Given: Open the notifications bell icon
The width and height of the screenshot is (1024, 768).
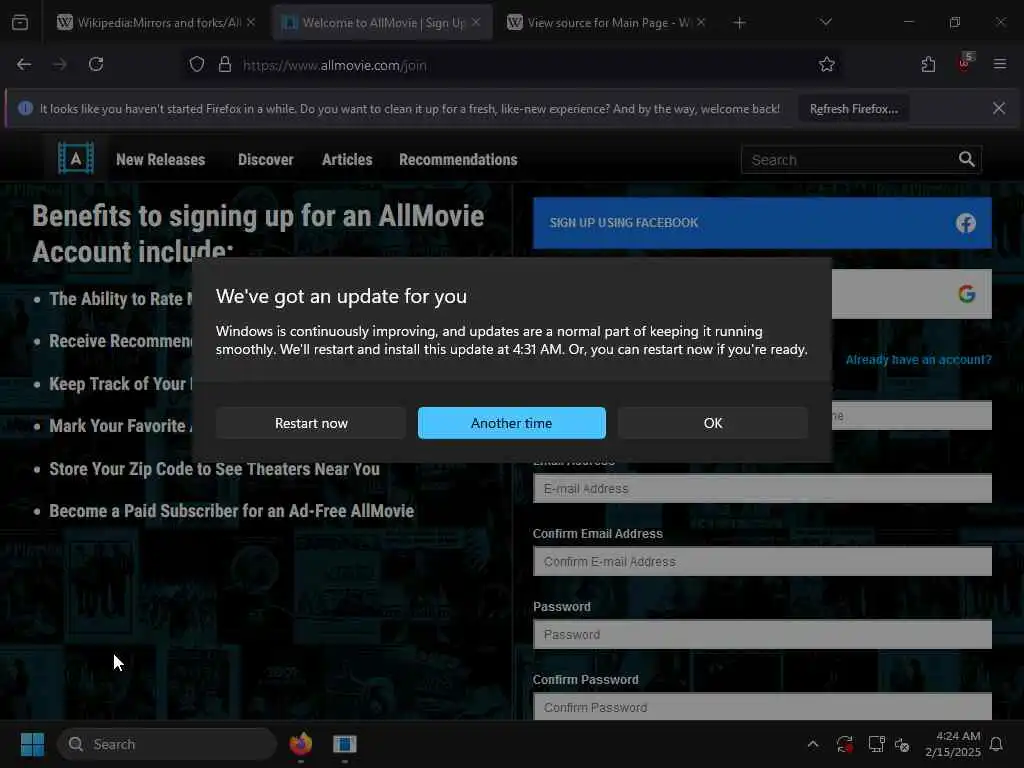Looking at the screenshot, I should pos(996,744).
